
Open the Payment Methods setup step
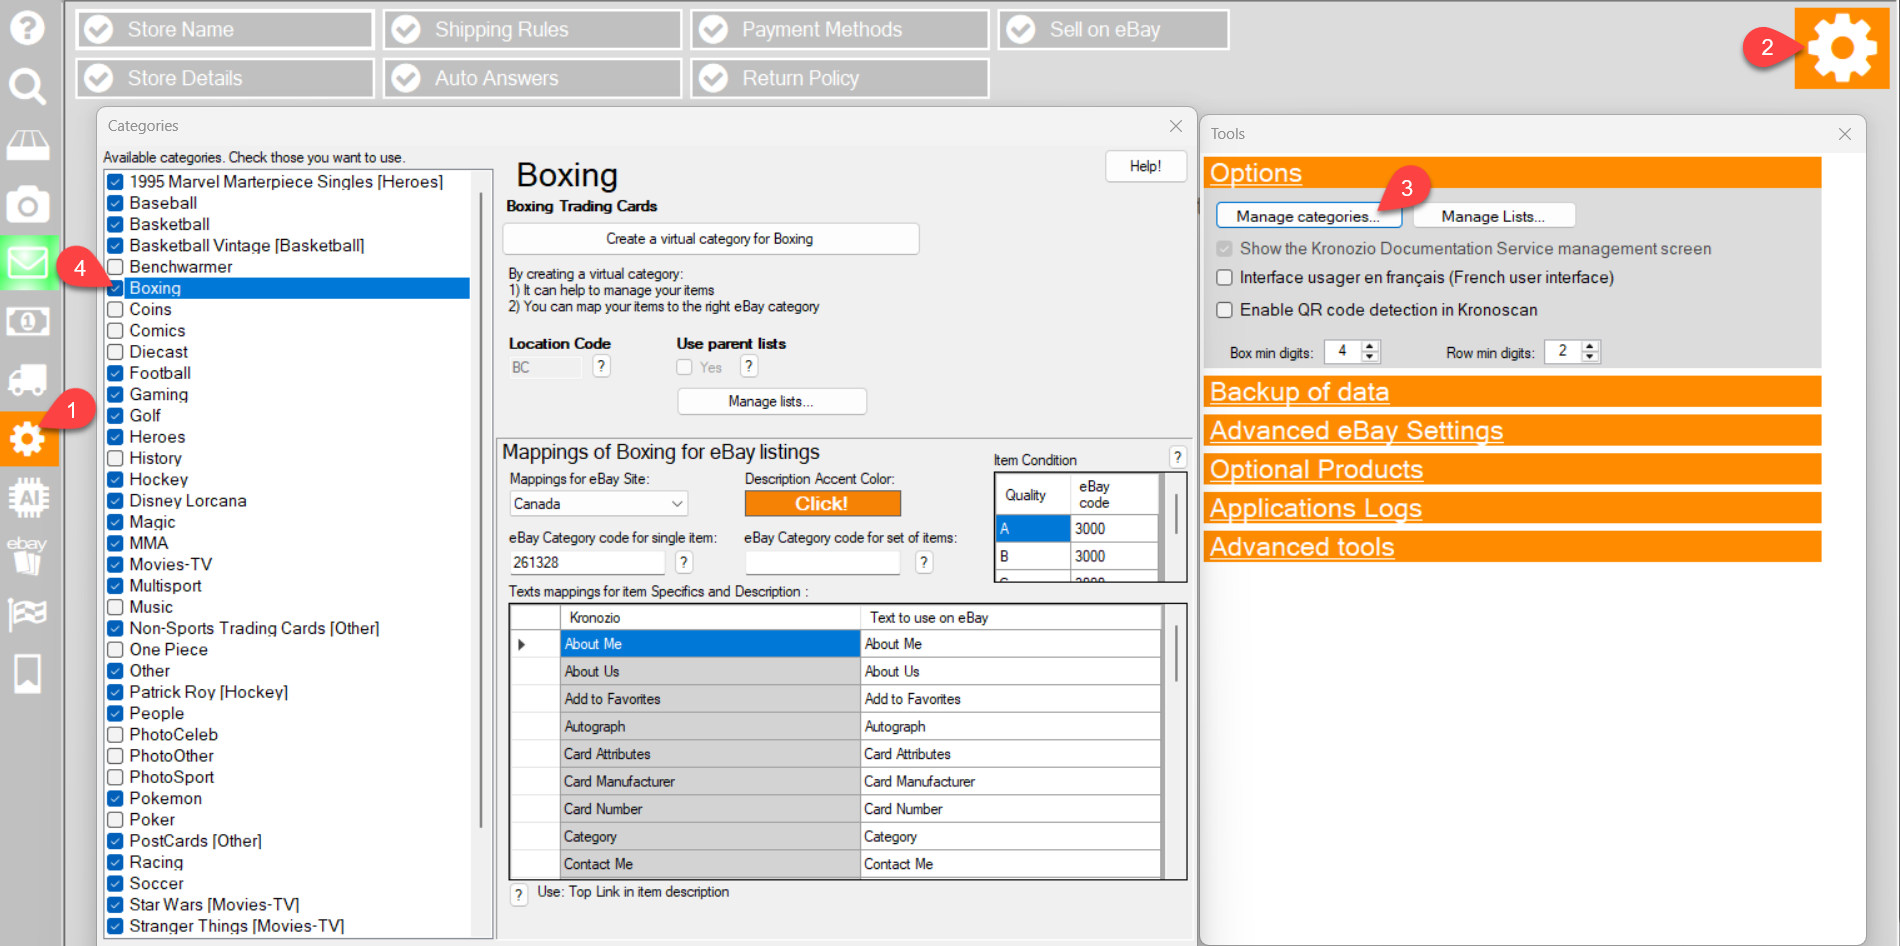click(x=839, y=29)
